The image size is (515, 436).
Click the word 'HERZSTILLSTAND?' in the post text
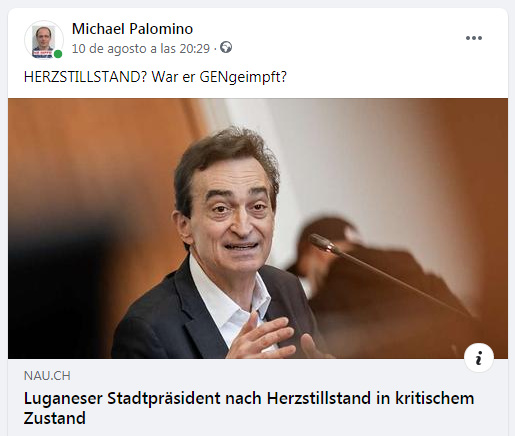[85, 77]
